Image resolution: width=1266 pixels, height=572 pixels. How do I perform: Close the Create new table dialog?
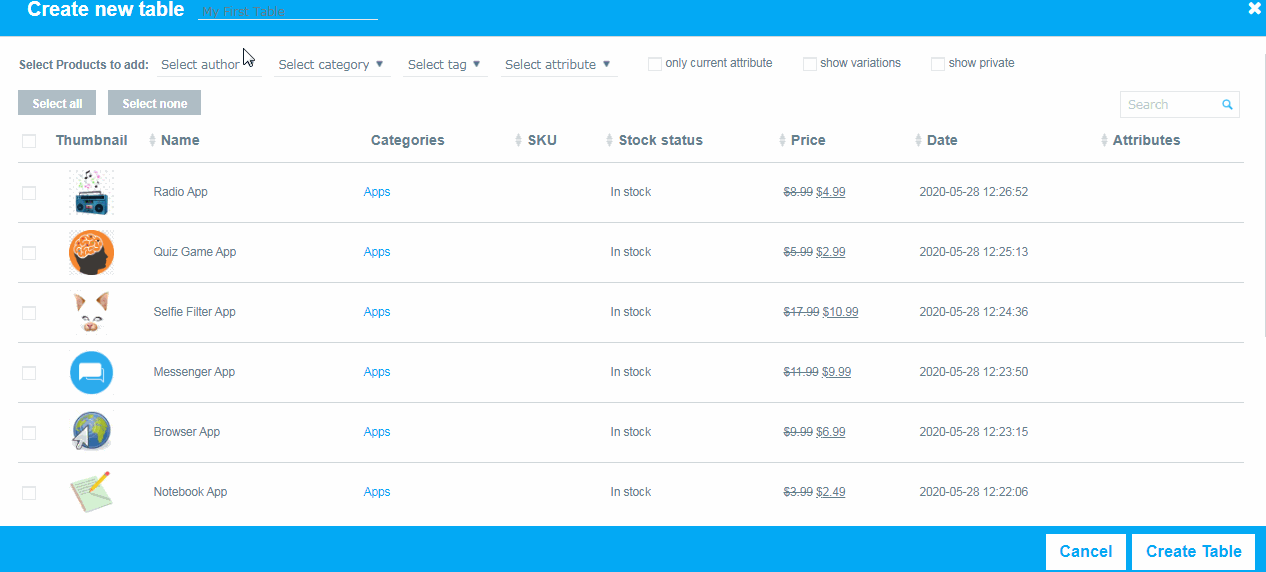point(1255,8)
